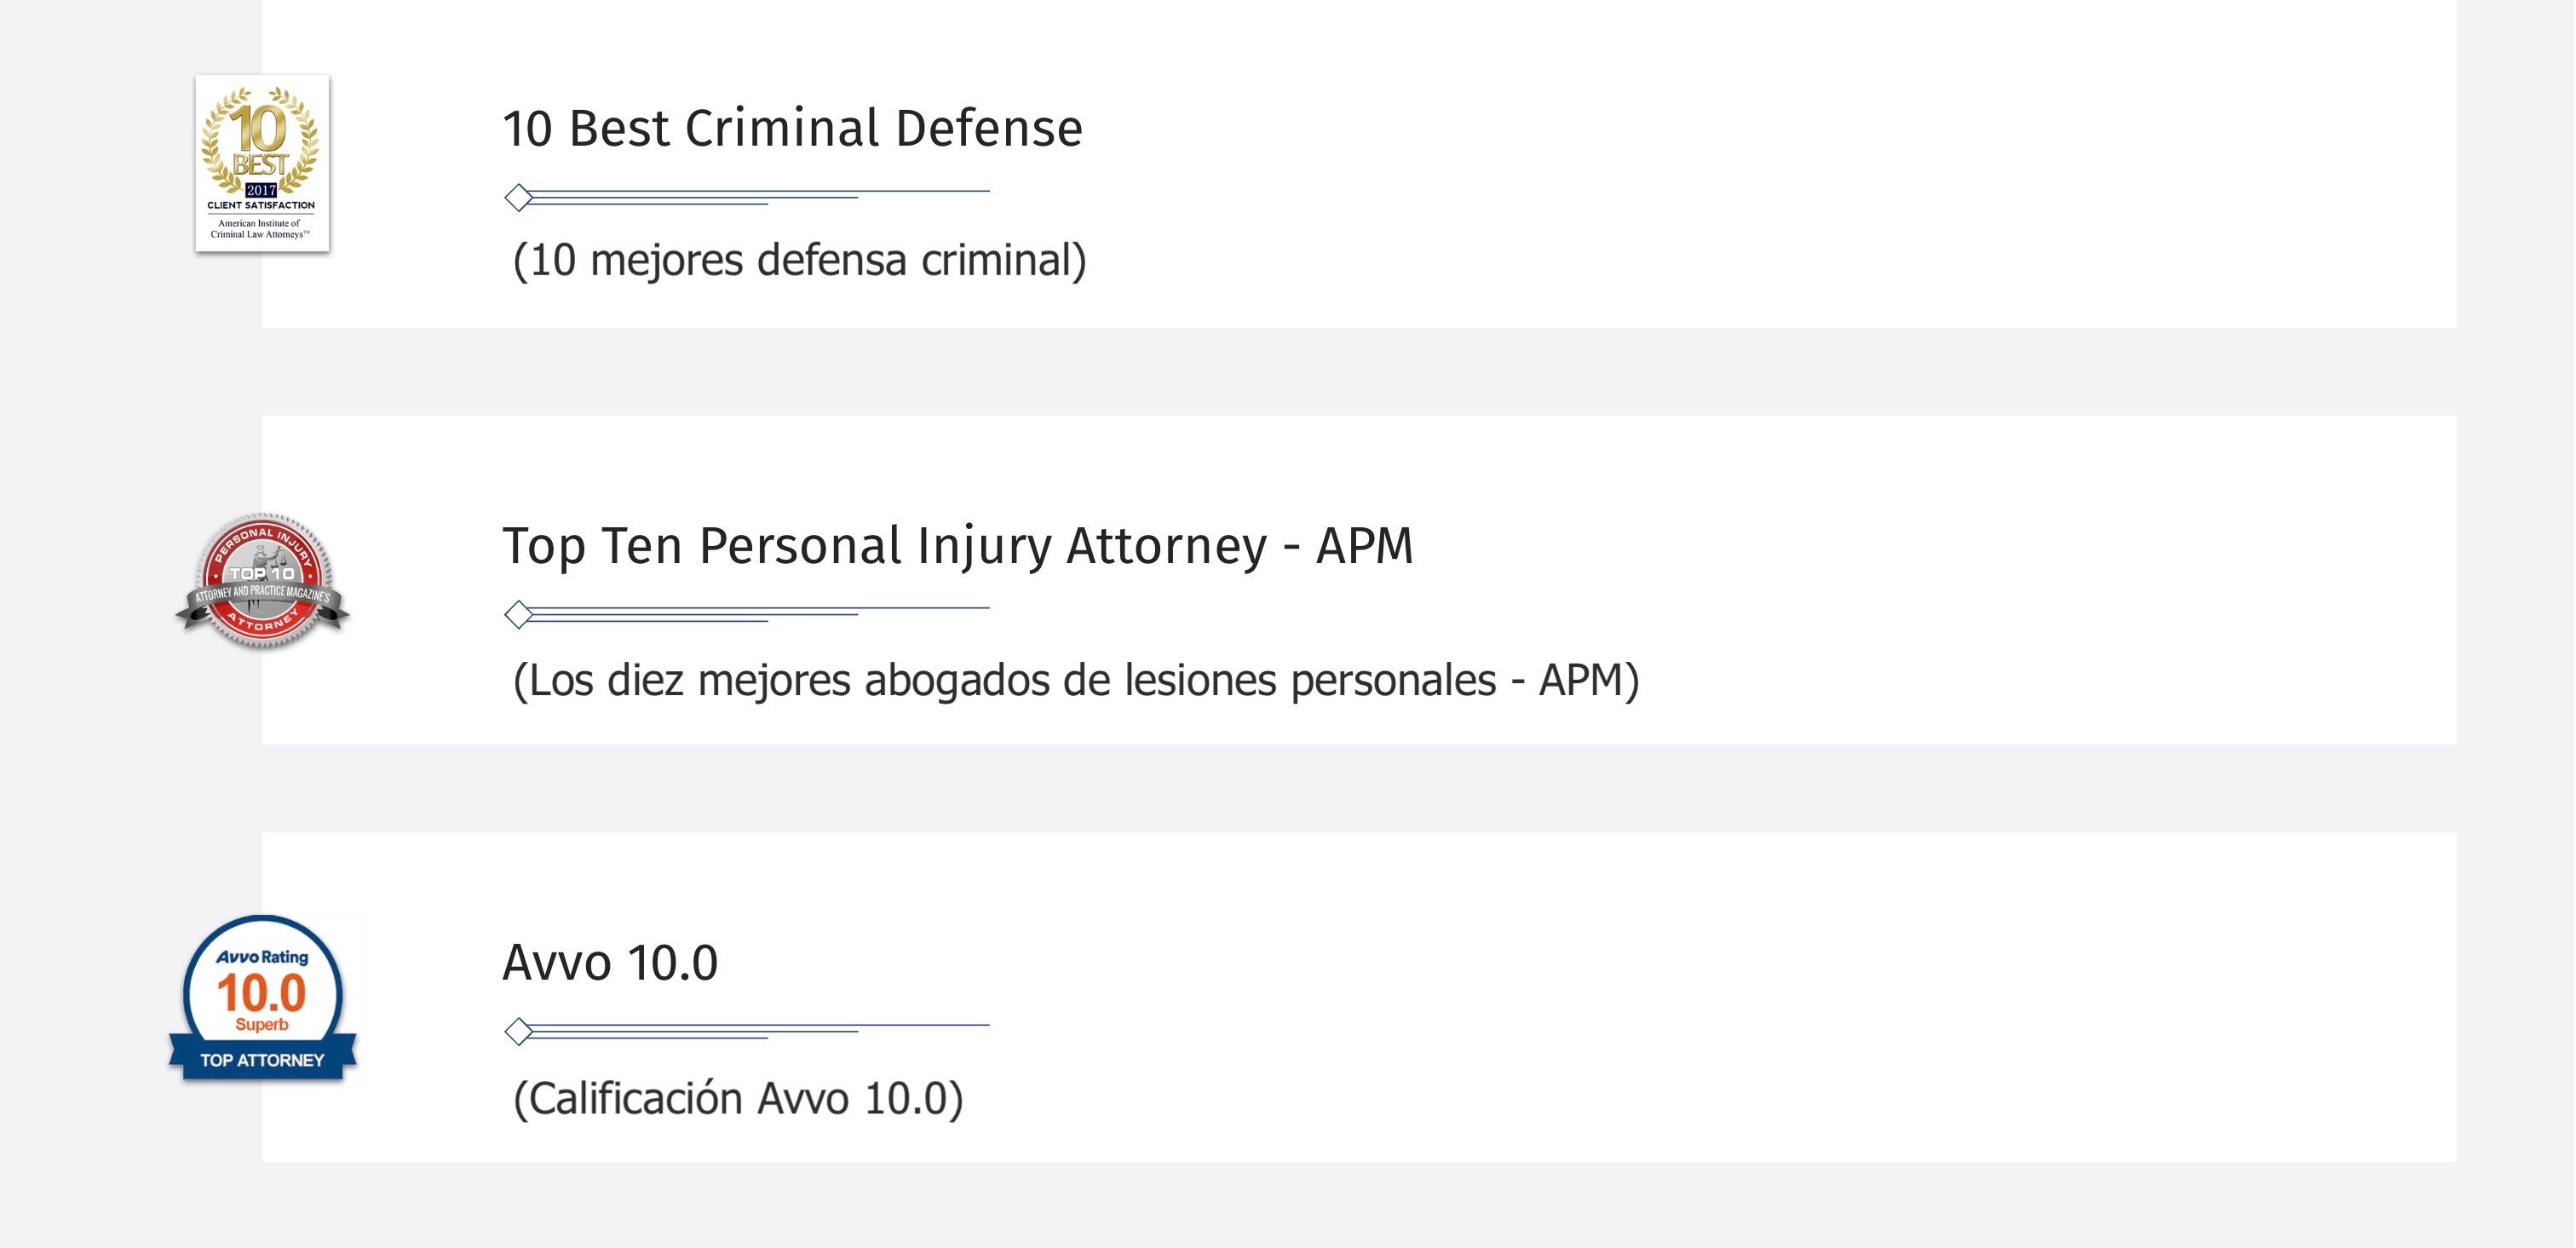
Task: Click divider line below 10 Best Criminal Defense
Action: (747, 197)
